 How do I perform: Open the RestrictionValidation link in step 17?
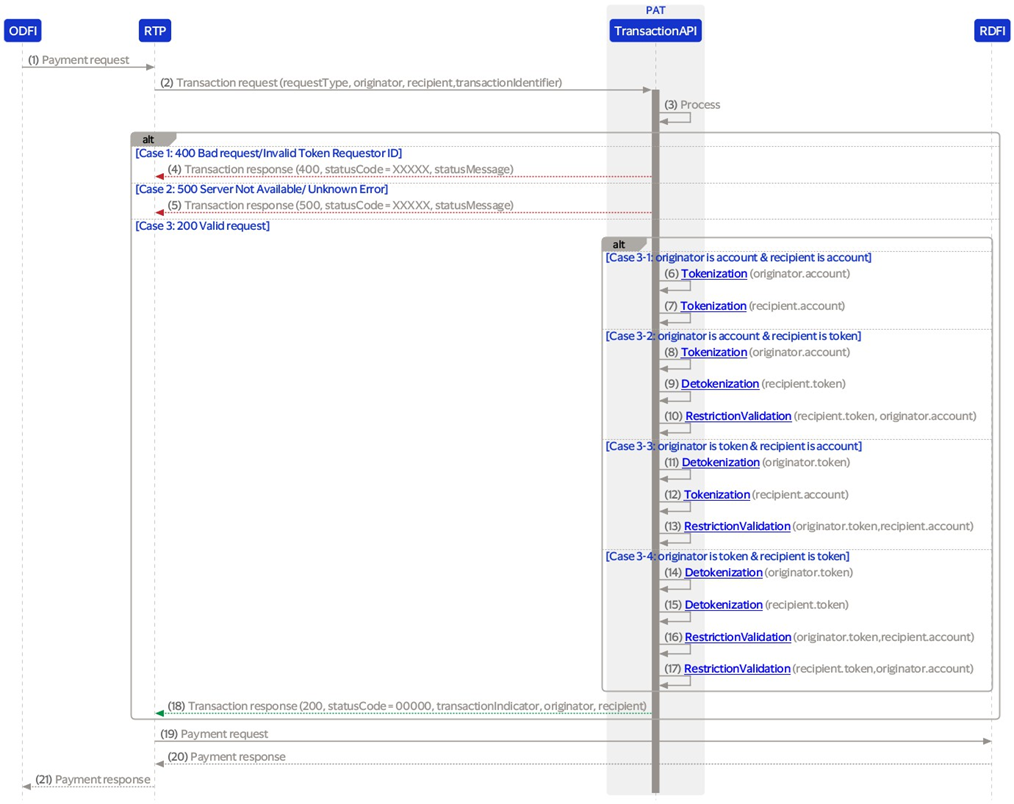pyautogui.click(x=737, y=669)
